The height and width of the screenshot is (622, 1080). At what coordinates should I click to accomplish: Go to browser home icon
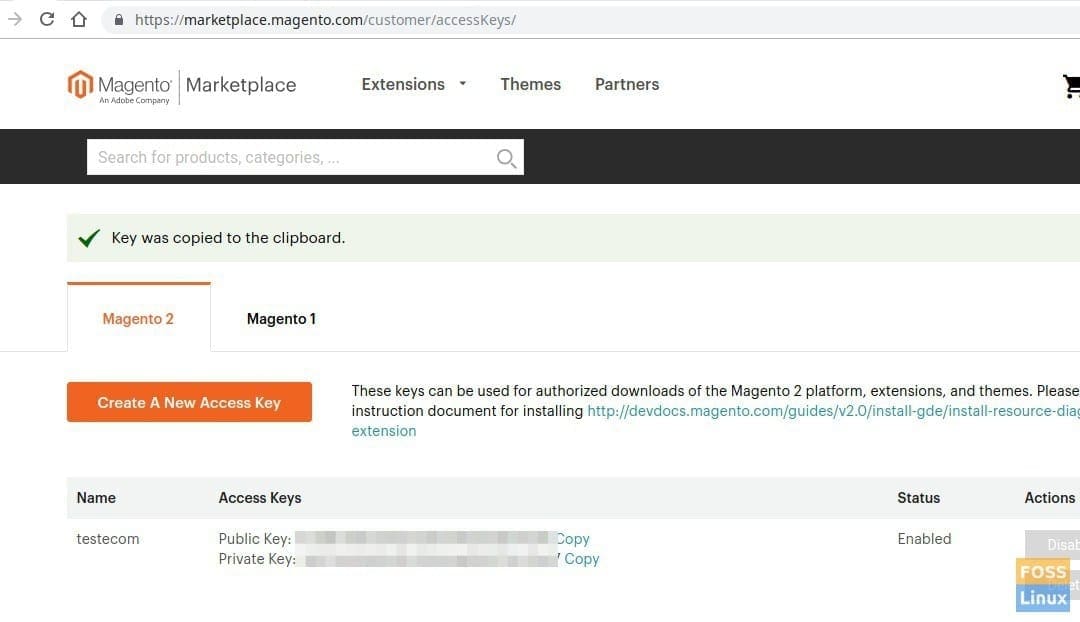[79, 19]
